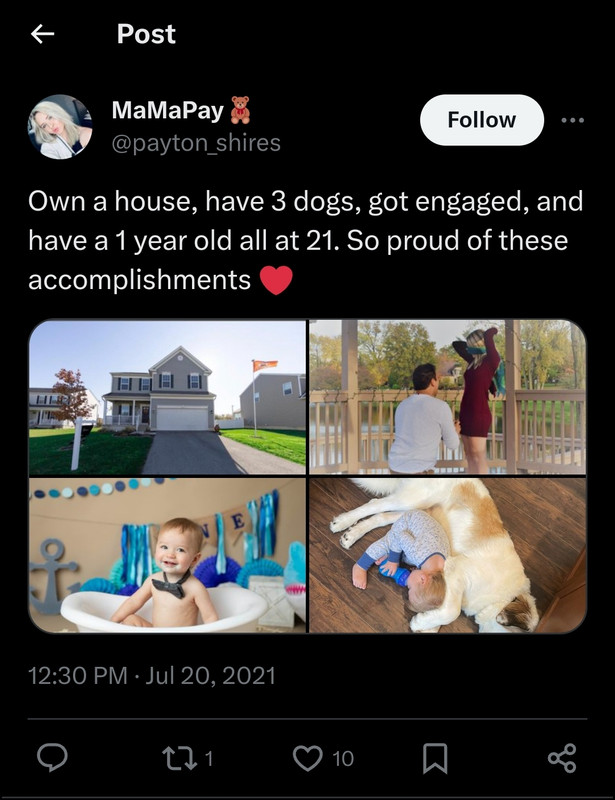The image size is (615, 800).
Task: Tap the reply speech bubble icon
Action: [52, 757]
